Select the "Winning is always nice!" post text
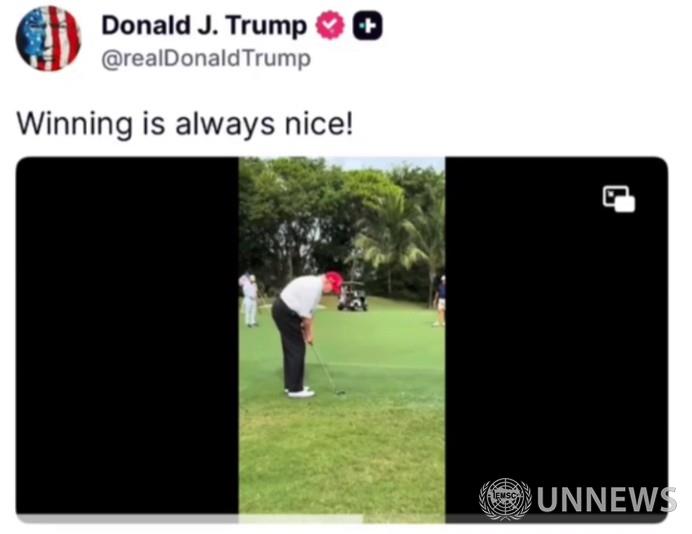Image resolution: width=692 pixels, height=534 pixels. (x=185, y=124)
